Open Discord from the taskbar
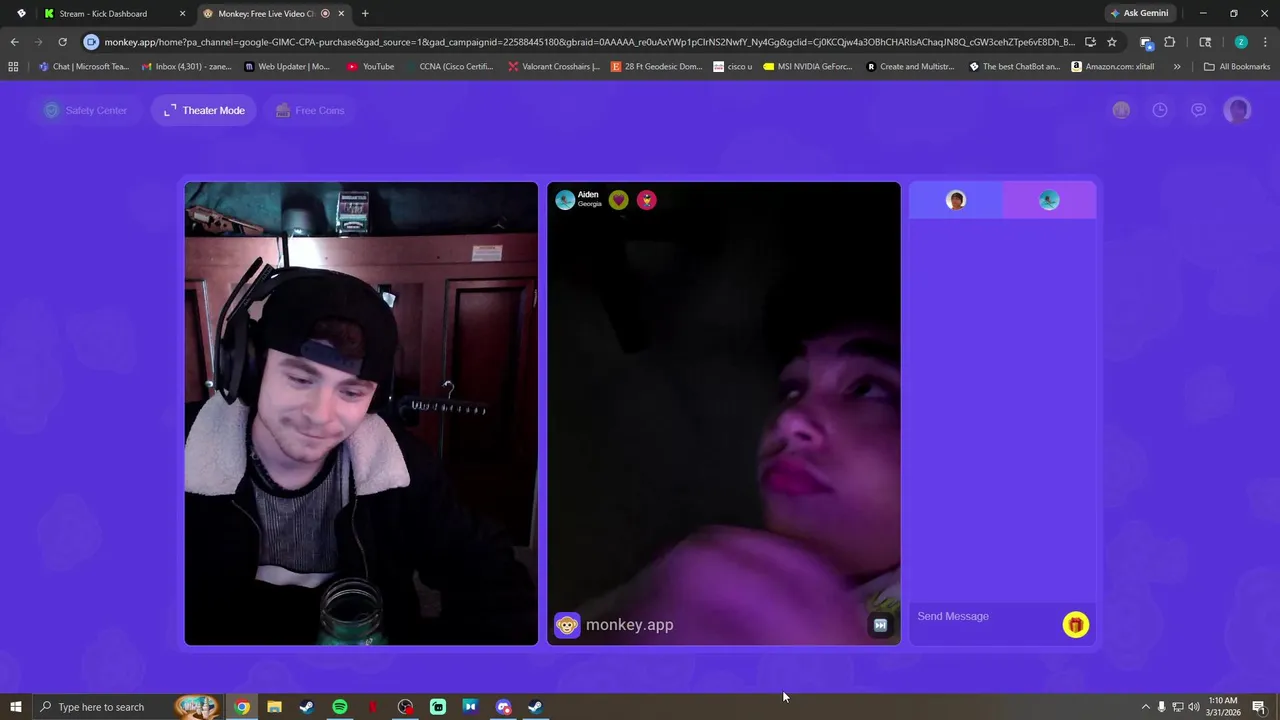The width and height of the screenshot is (1280, 720). (x=503, y=707)
